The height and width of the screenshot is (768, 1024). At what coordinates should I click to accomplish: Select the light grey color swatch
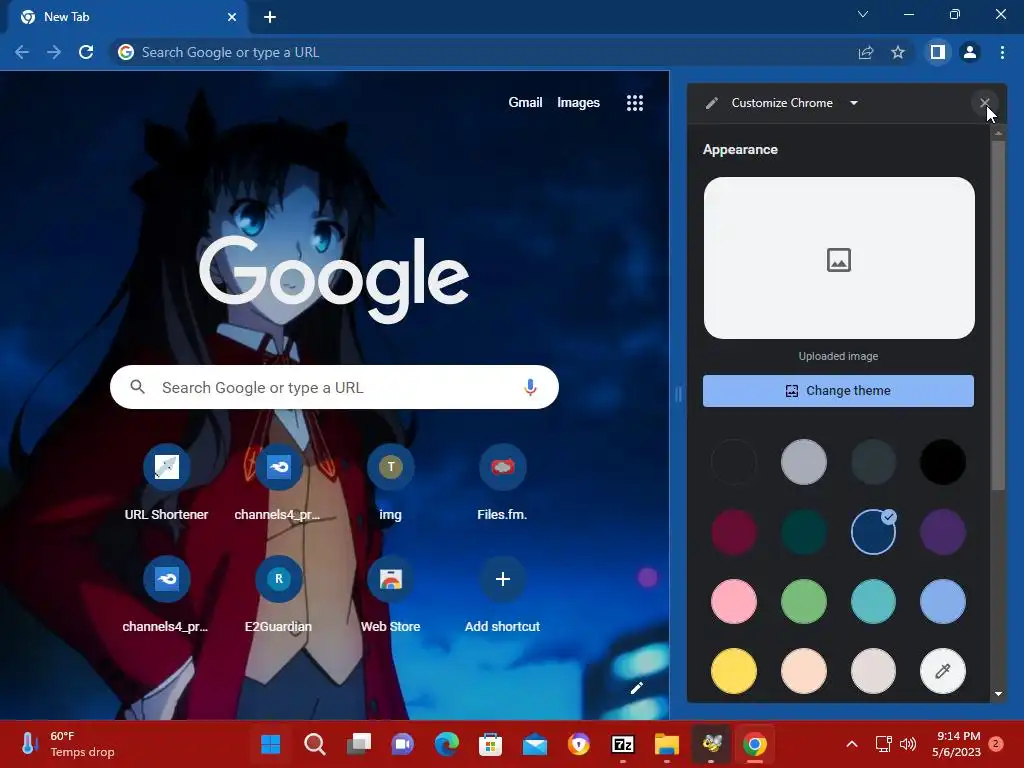coord(803,462)
